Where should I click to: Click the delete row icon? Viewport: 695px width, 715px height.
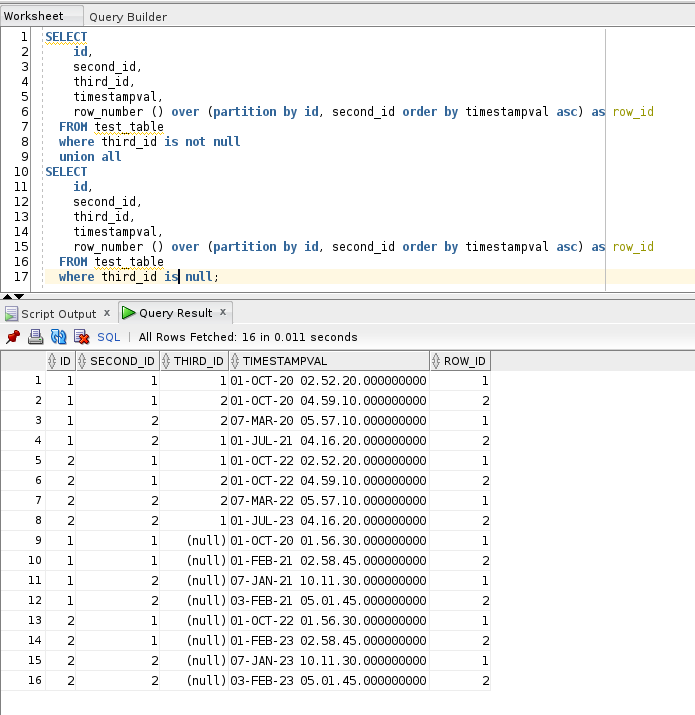[80, 337]
